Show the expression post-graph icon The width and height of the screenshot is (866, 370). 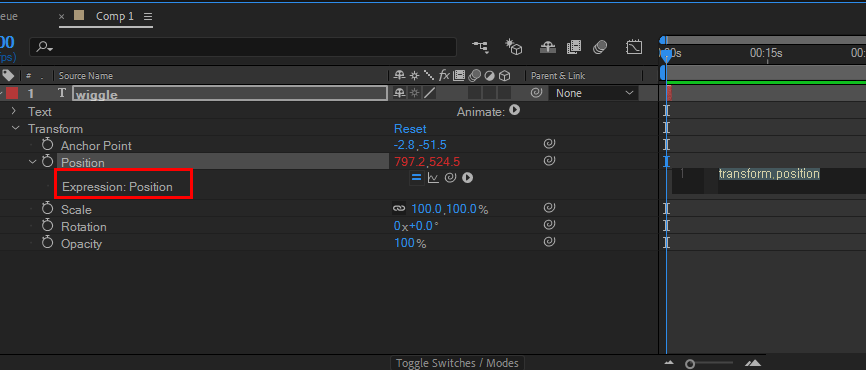[x=433, y=178]
